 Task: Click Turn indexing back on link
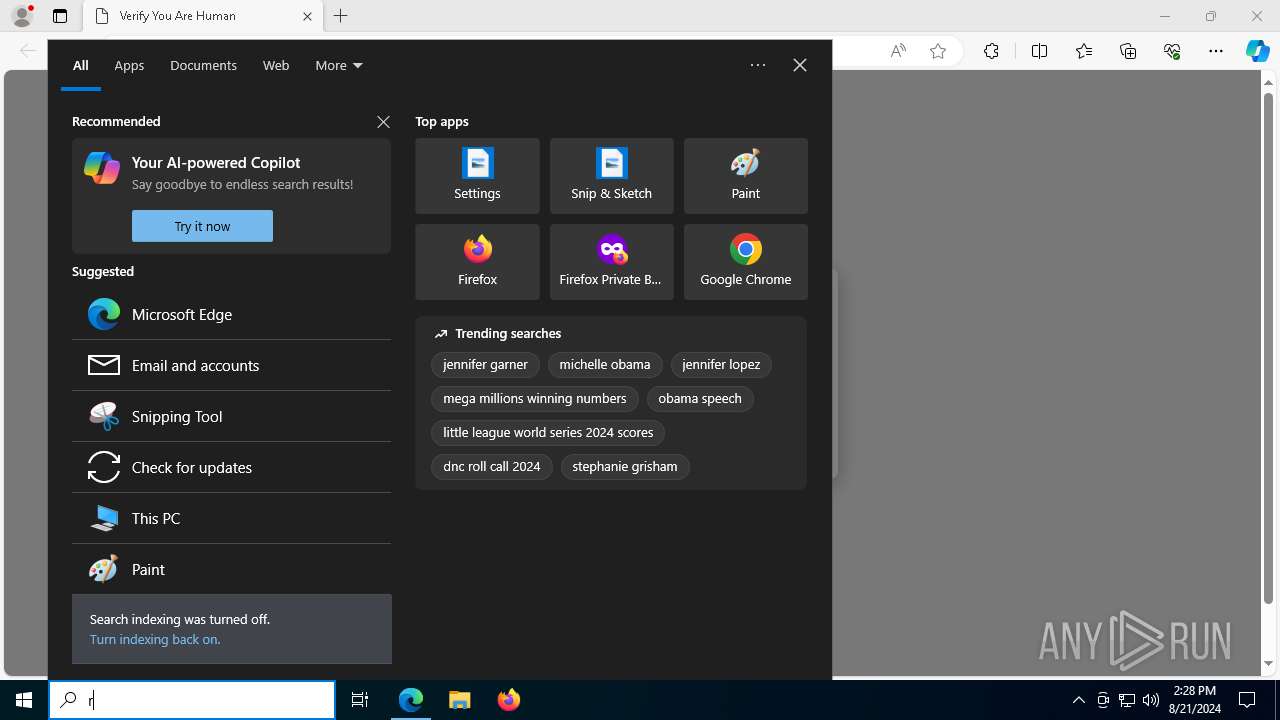[154, 639]
